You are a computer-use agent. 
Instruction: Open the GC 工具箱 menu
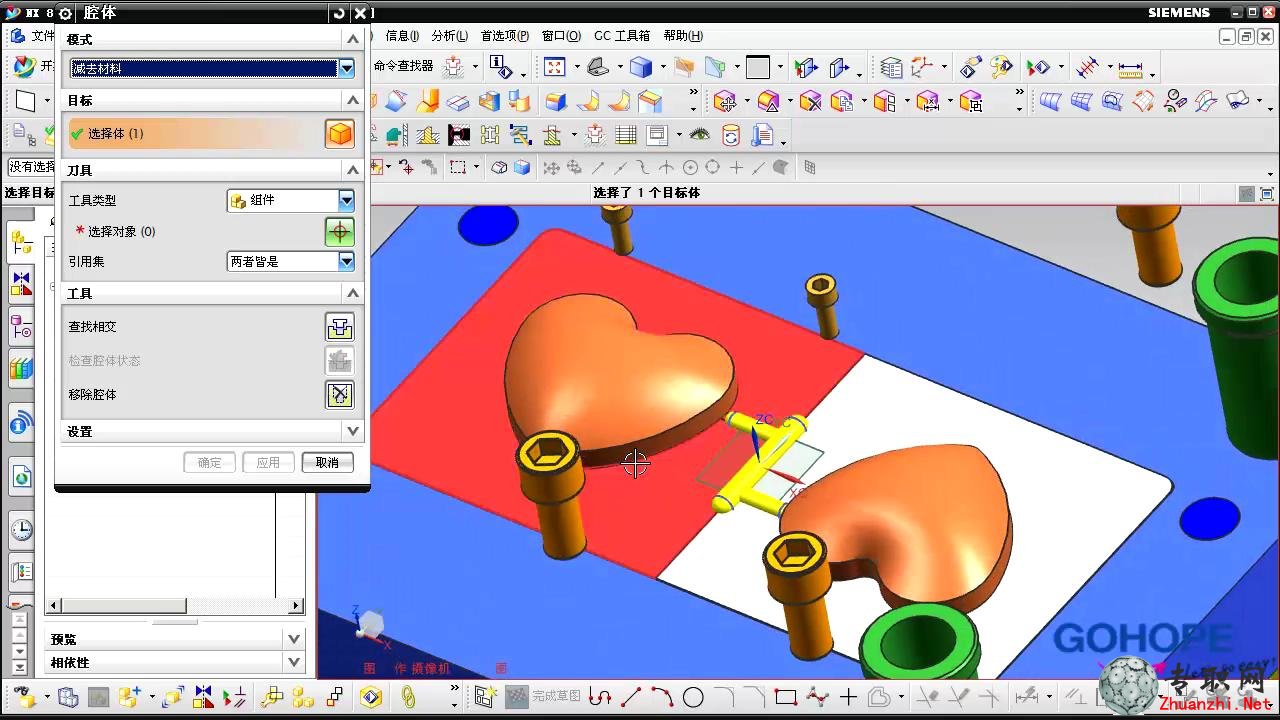[622, 35]
